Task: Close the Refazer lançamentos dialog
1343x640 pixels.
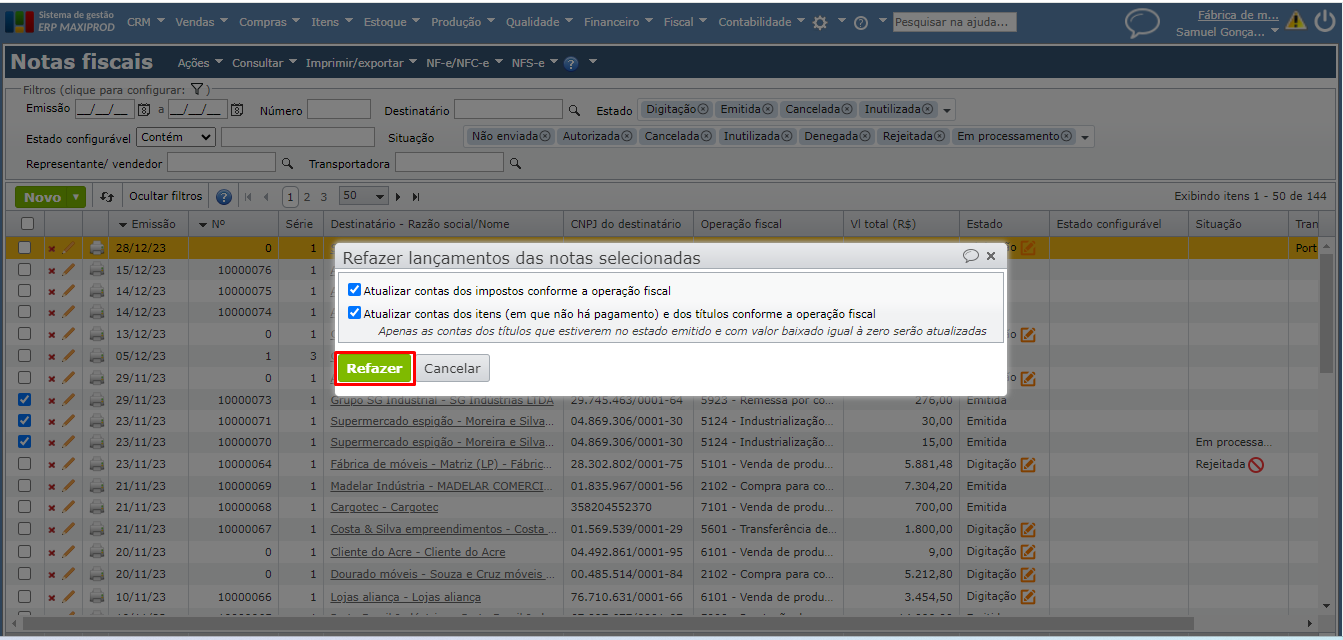Action: [991, 256]
